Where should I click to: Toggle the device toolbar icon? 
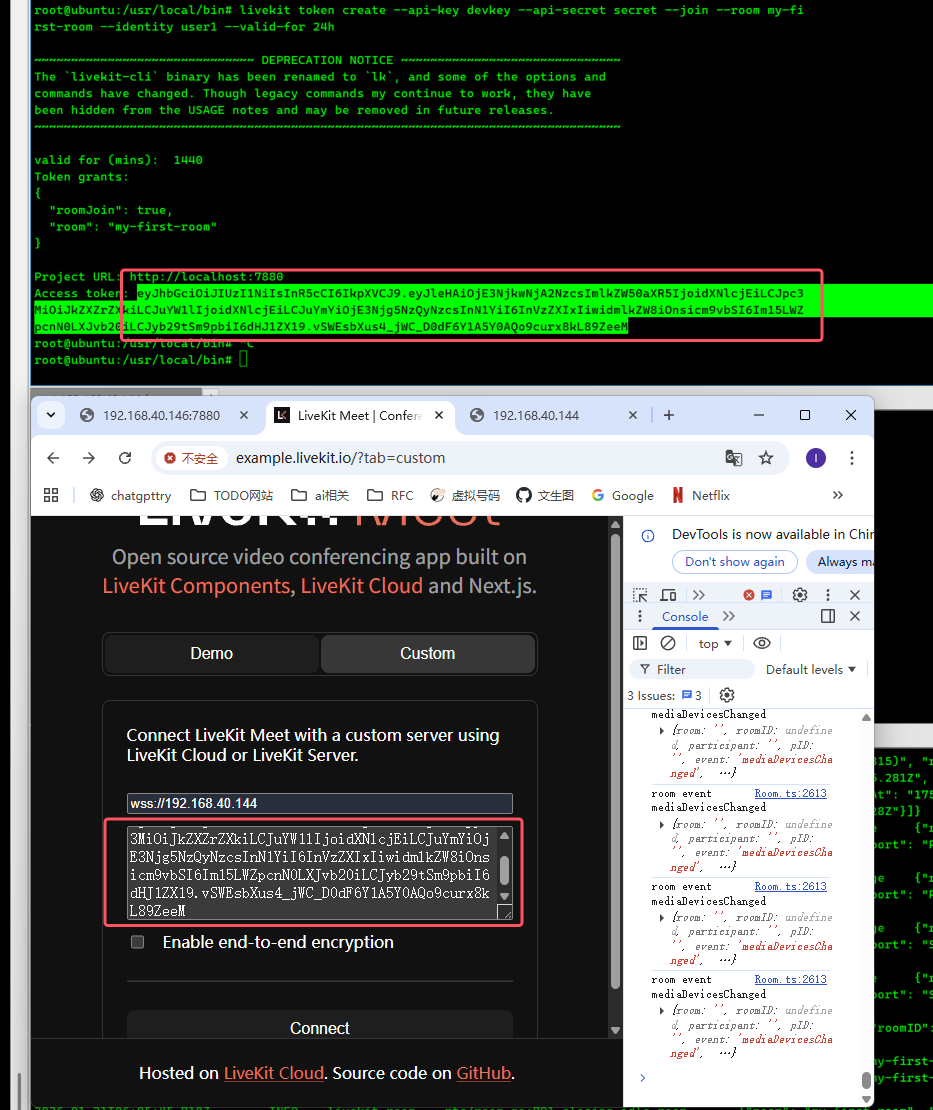668,595
